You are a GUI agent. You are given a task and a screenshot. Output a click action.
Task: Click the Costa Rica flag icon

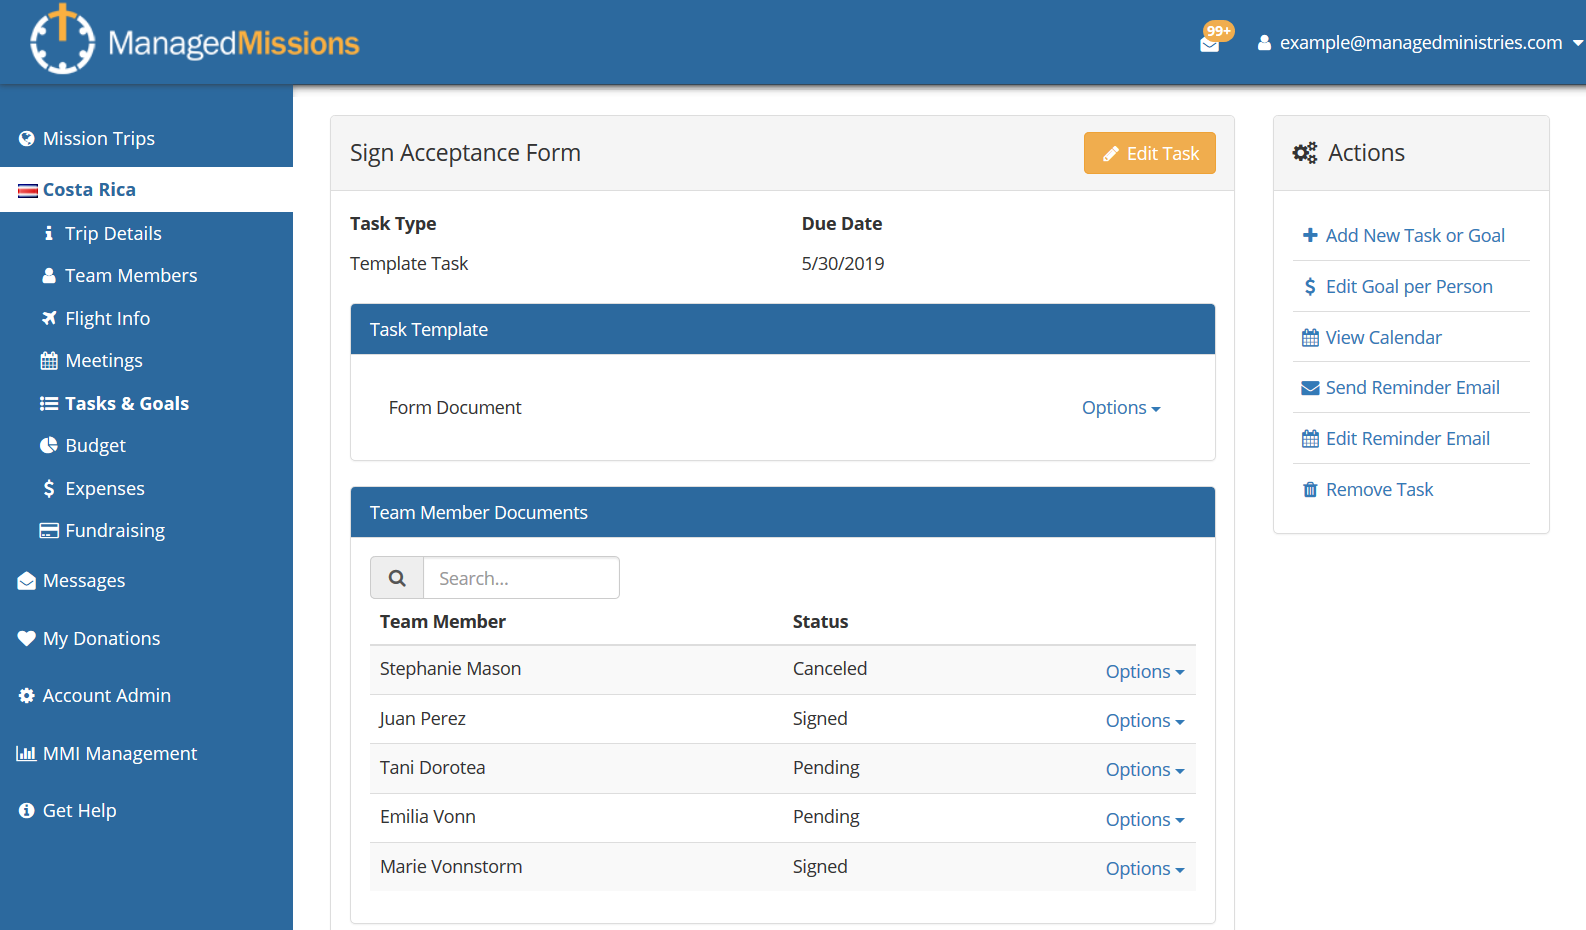click(28, 190)
